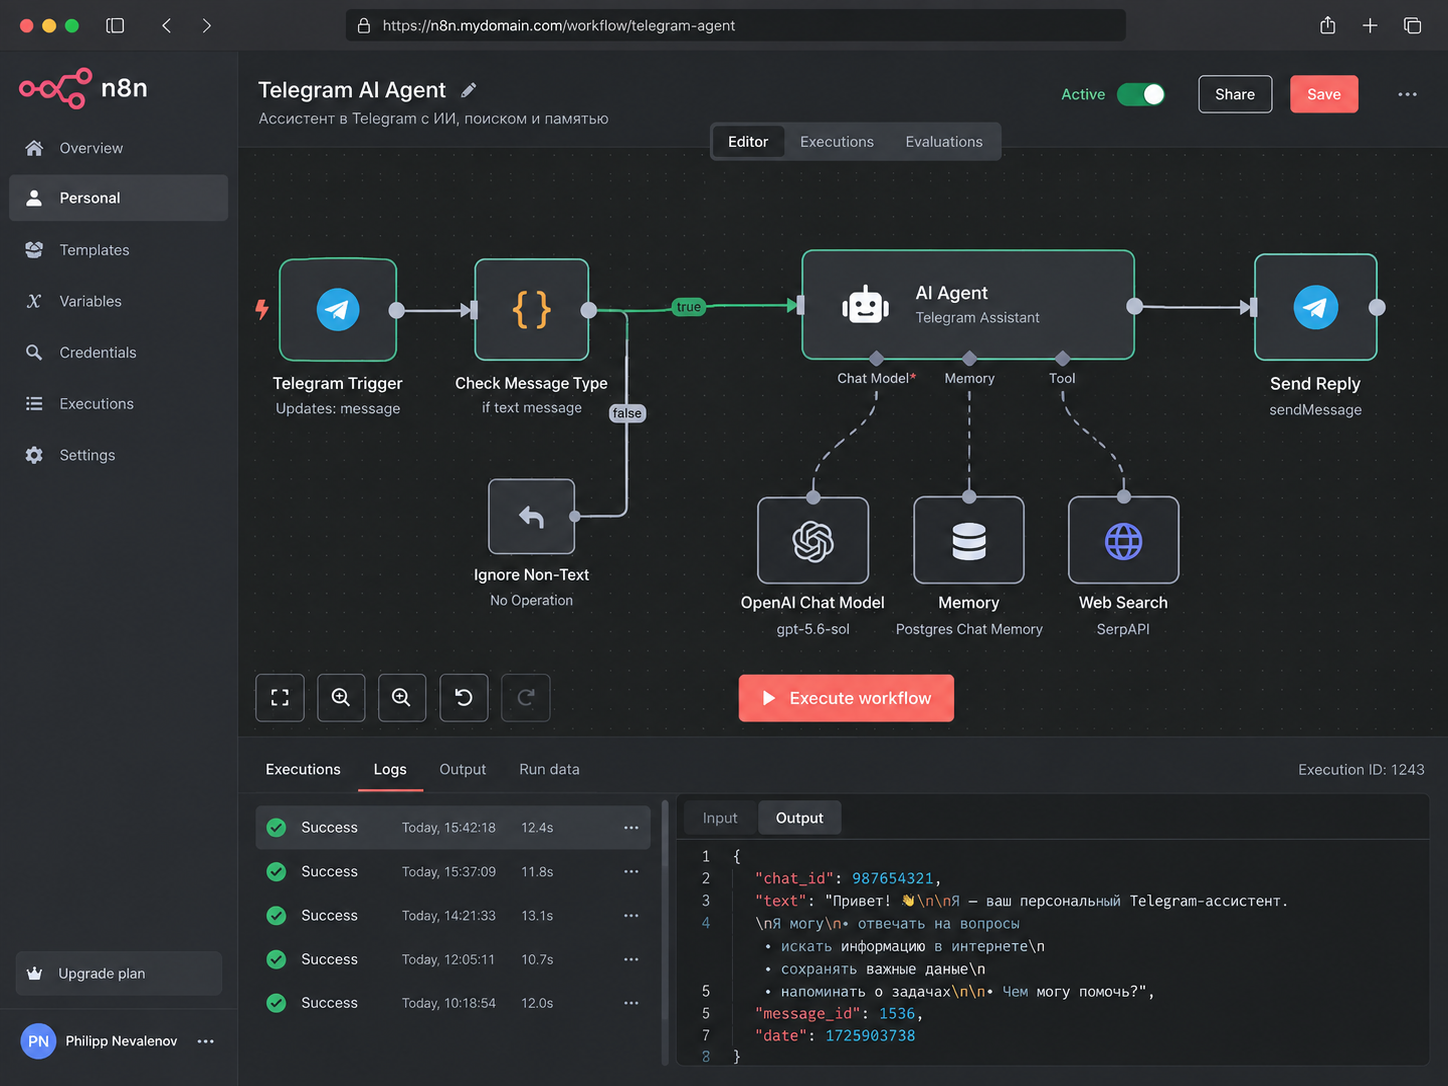Open options for the 10:18:54 execution
The height and width of the screenshot is (1086, 1448).
631,1003
